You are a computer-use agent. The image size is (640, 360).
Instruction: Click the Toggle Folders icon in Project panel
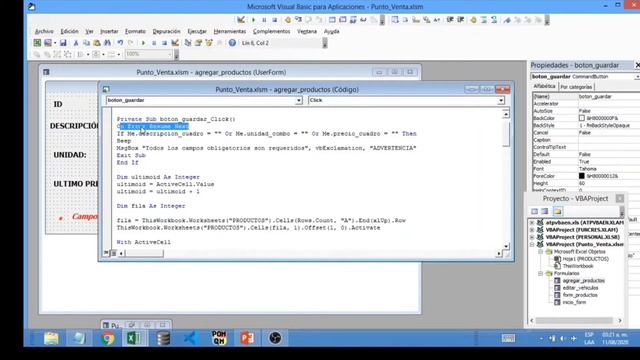click(x=558, y=211)
